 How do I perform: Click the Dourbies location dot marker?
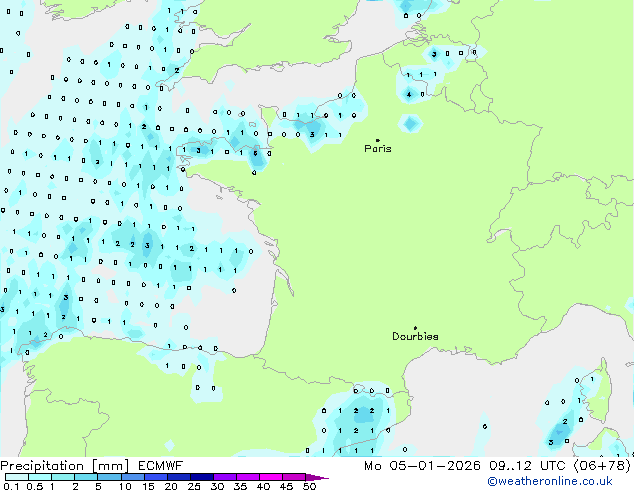(415, 328)
